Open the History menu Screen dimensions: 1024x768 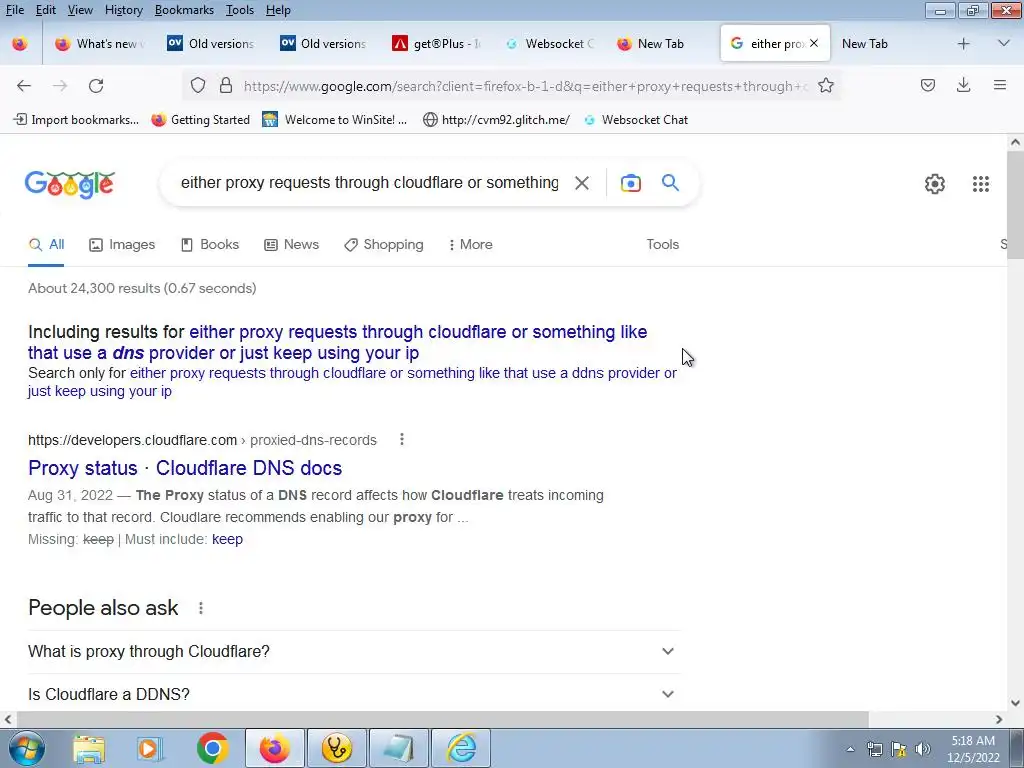(x=123, y=10)
